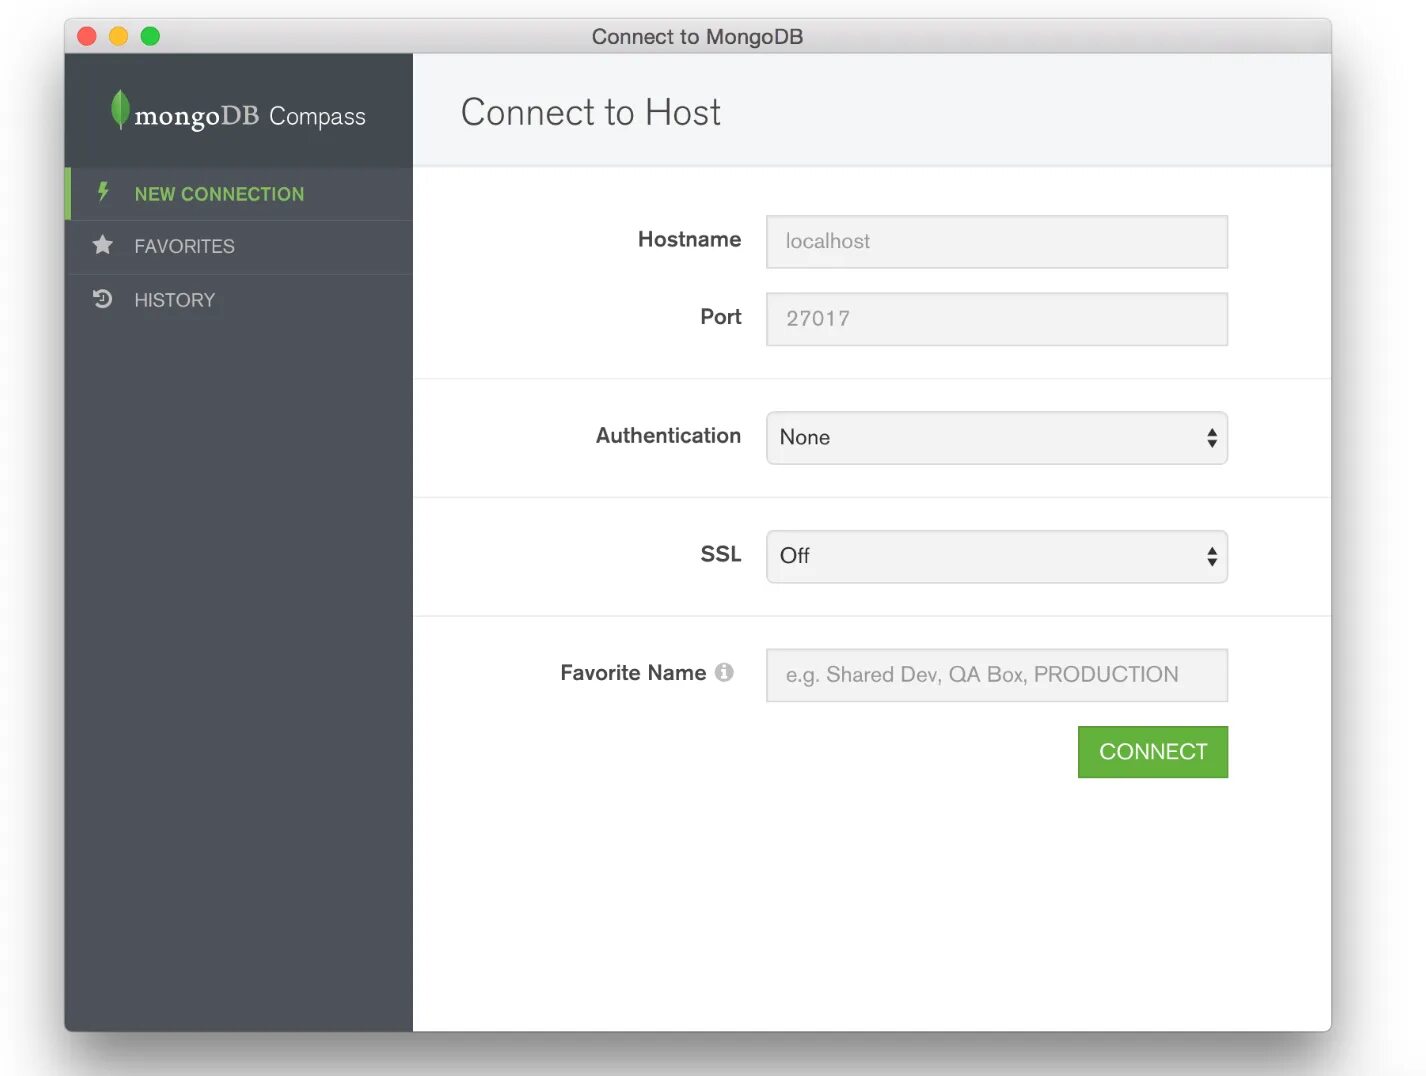Click the SSL label text
The height and width of the screenshot is (1076, 1426).
pyautogui.click(x=721, y=554)
